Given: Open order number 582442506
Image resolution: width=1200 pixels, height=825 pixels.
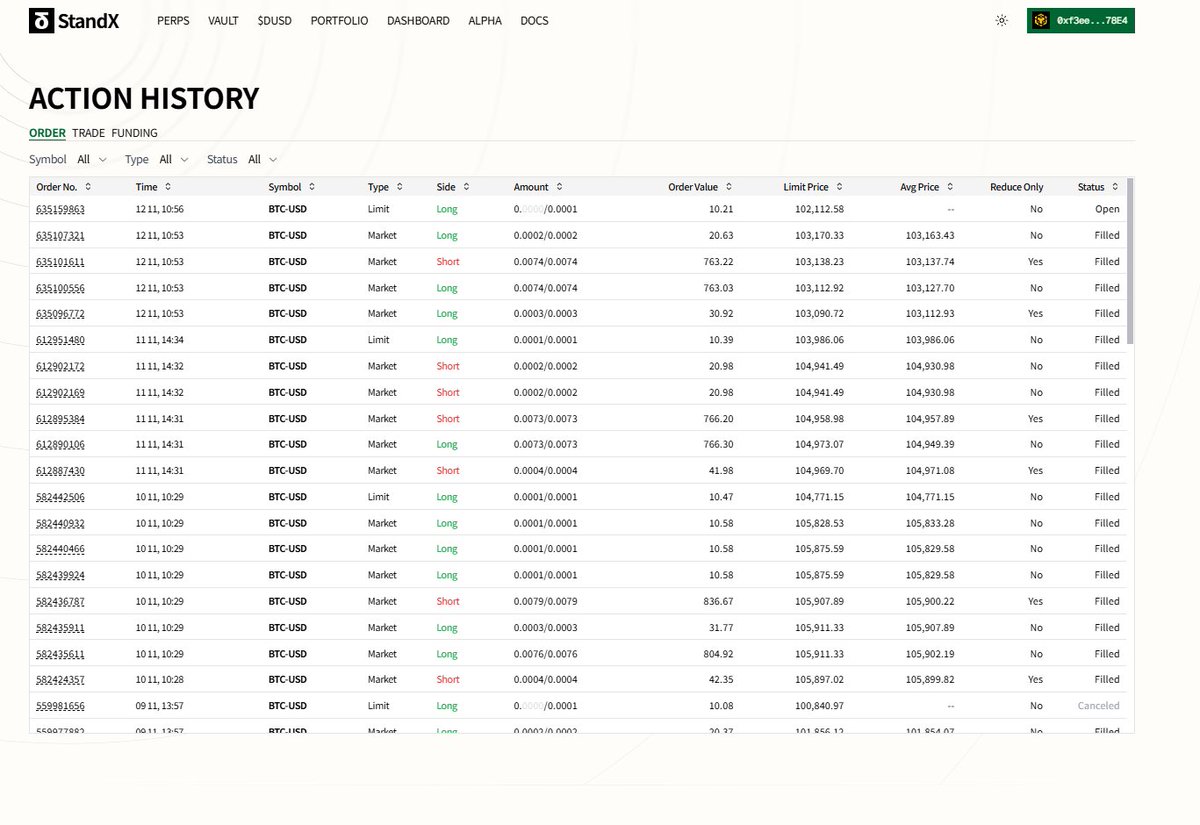Looking at the screenshot, I should tap(60, 497).
